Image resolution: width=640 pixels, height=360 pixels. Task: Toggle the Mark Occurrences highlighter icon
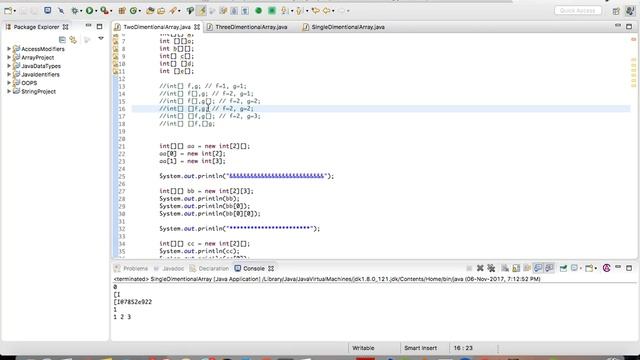coord(202,11)
